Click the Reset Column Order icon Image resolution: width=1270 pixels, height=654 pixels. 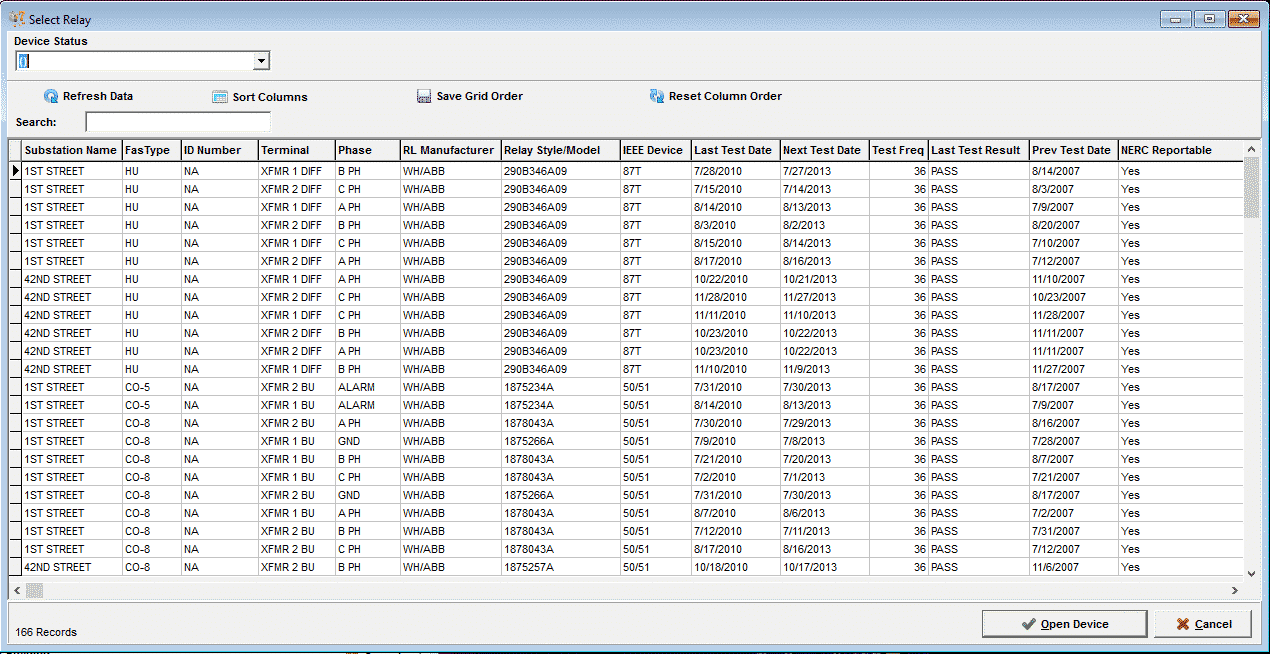click(657, 97)
